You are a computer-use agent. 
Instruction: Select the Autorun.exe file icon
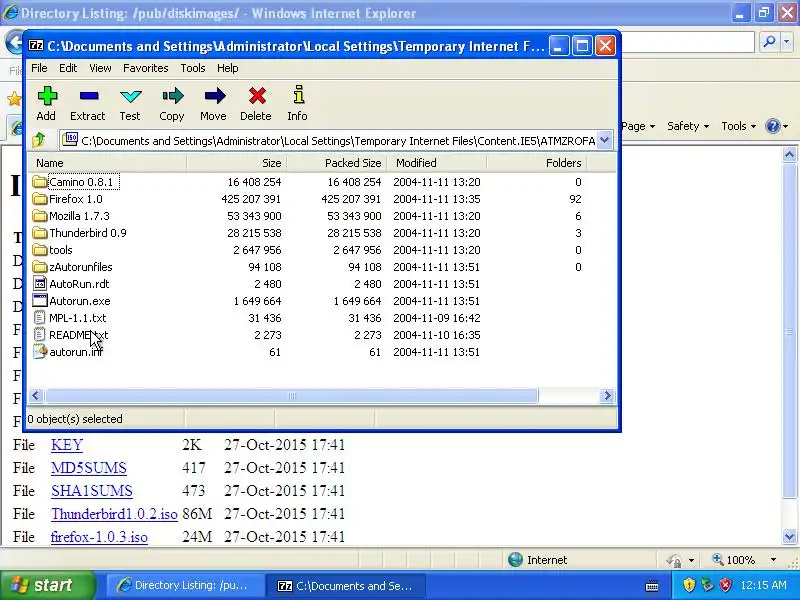coord(40,301)
